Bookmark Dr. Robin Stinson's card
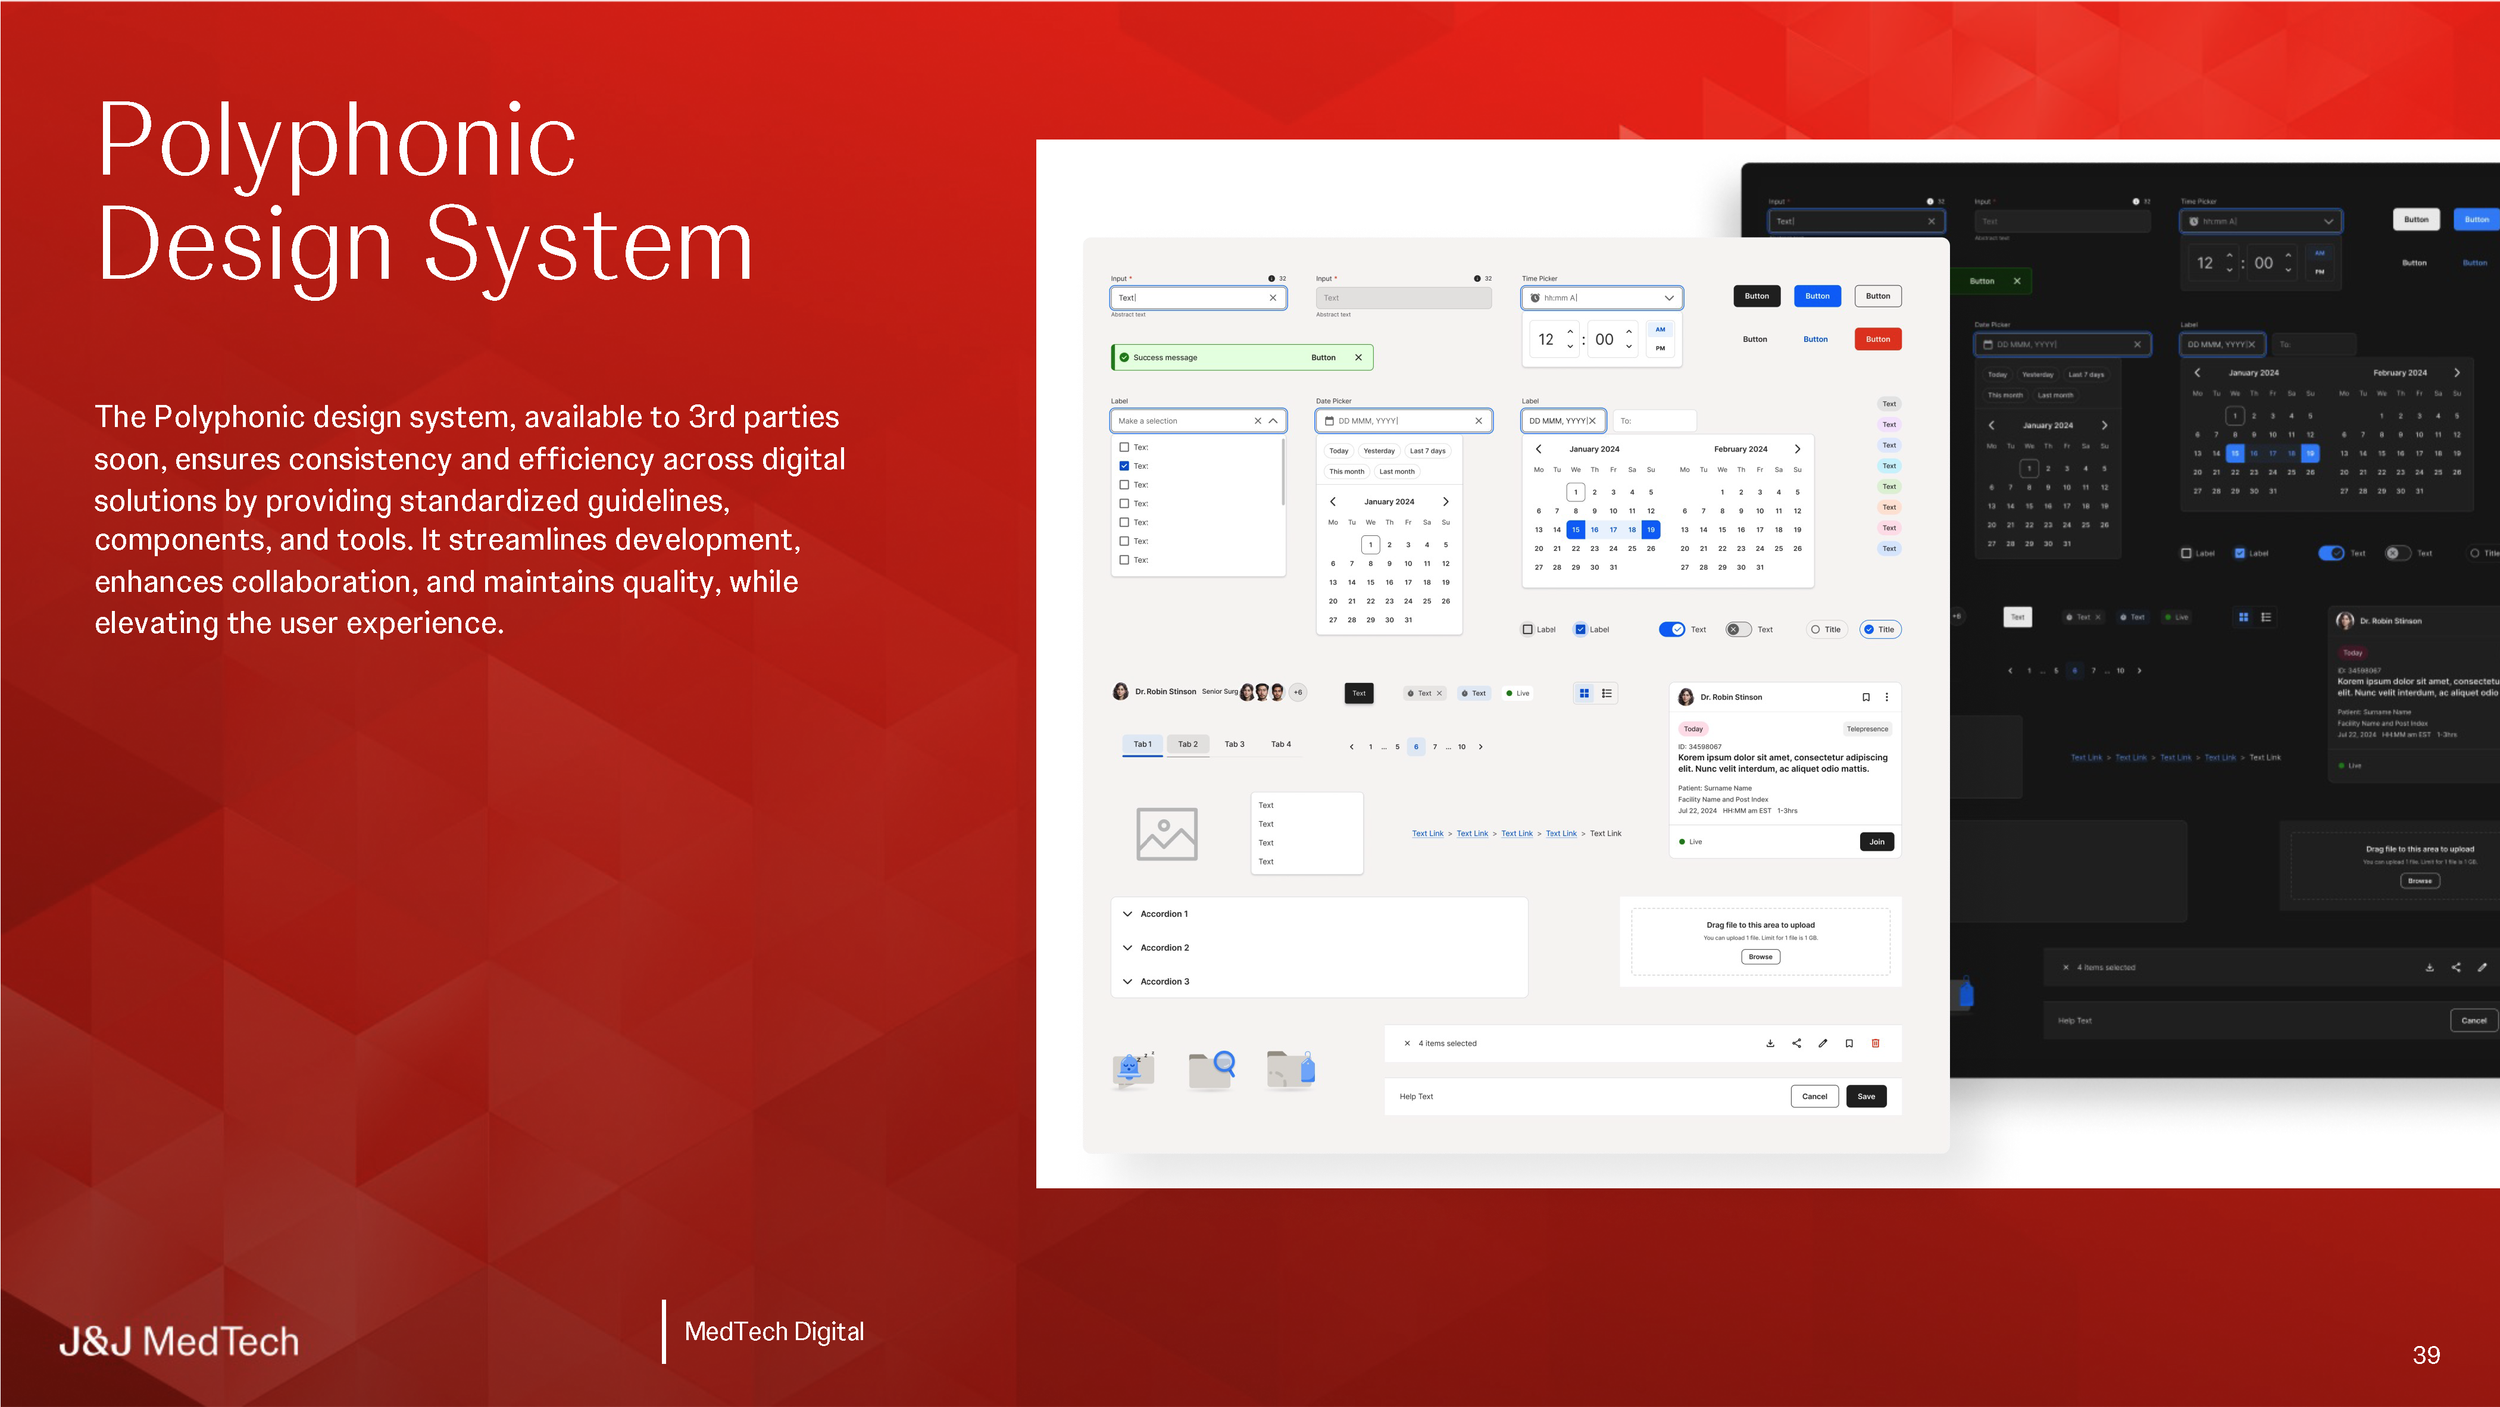Viewport: 2500px width, 1407px height. [x=1866, y=697]
